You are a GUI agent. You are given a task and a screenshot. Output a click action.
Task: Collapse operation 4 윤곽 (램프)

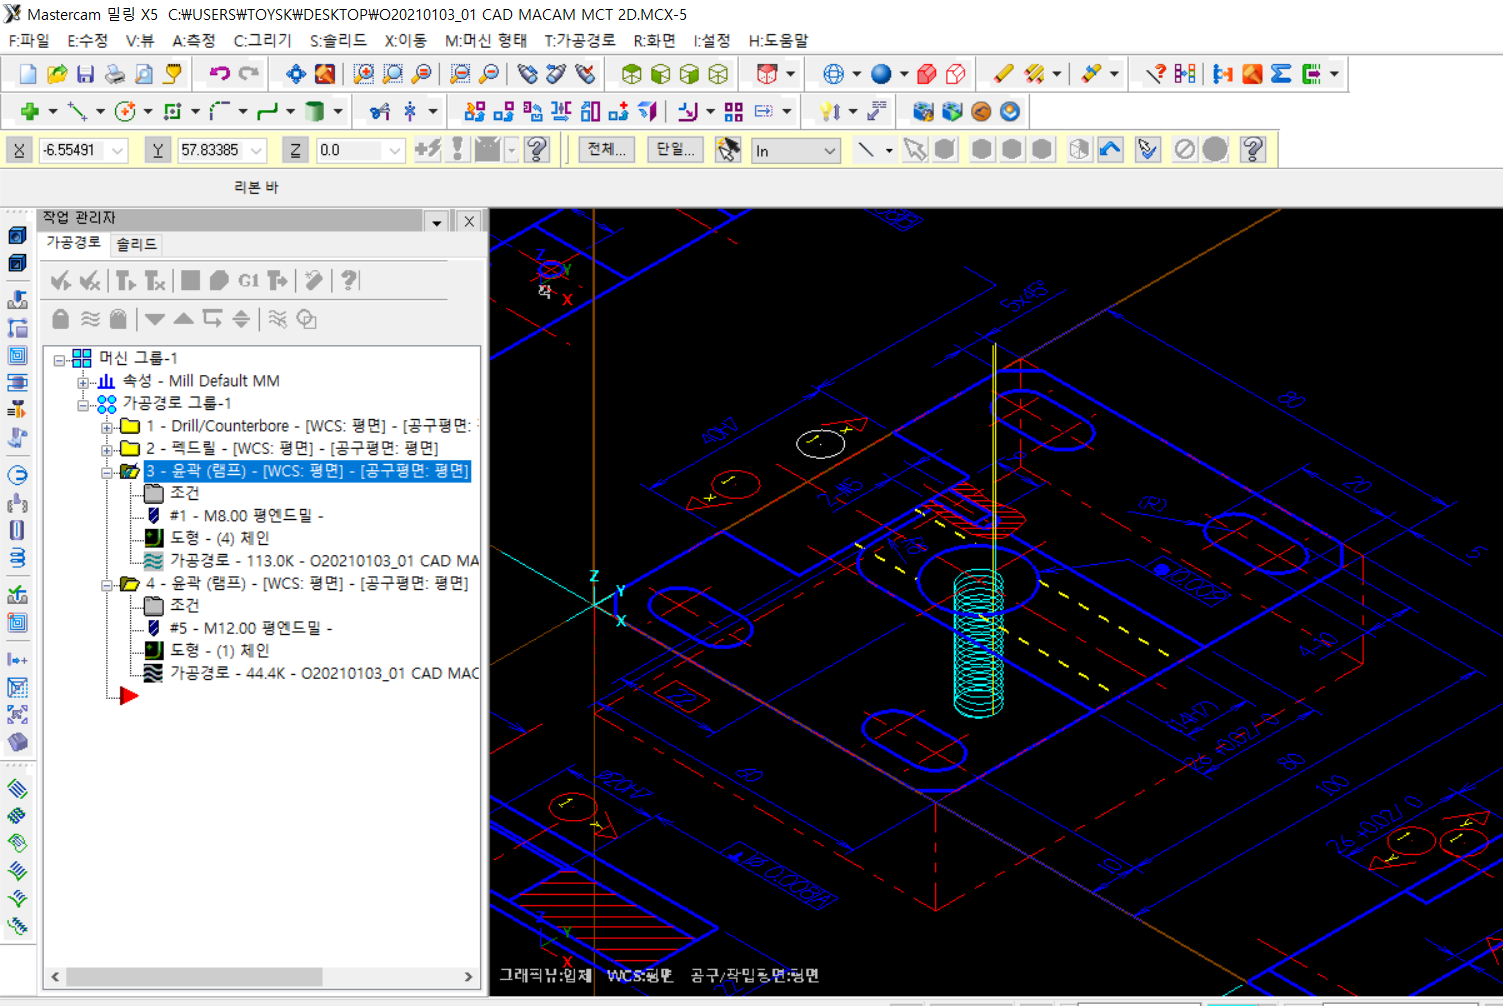(107, 584)
